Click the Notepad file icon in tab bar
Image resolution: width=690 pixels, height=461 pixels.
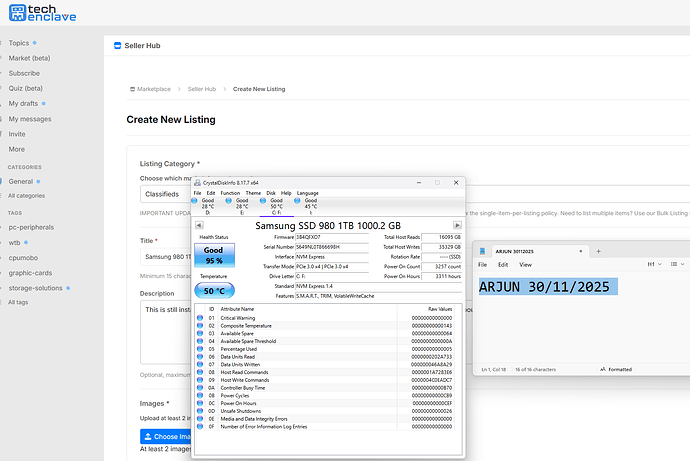483,250
